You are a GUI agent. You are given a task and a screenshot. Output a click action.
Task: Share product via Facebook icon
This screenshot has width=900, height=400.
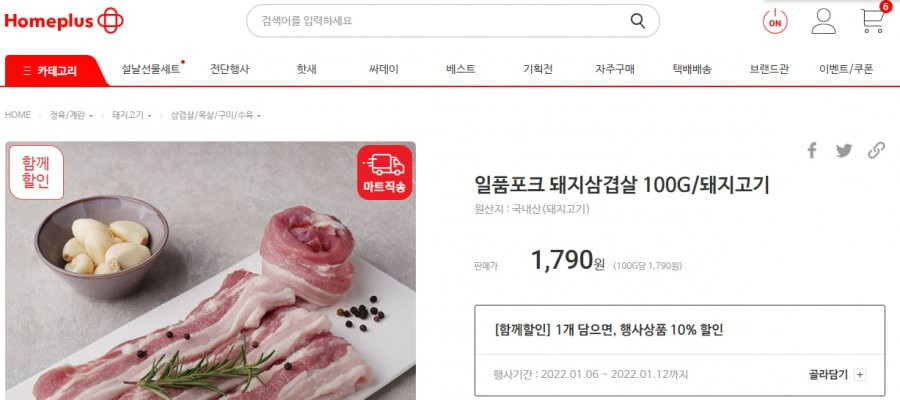point(812,151)
